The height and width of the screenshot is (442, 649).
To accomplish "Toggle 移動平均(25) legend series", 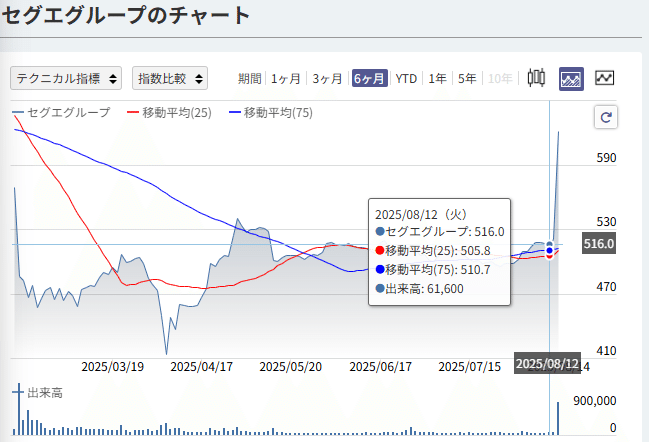I will click(x=169, y=113).
